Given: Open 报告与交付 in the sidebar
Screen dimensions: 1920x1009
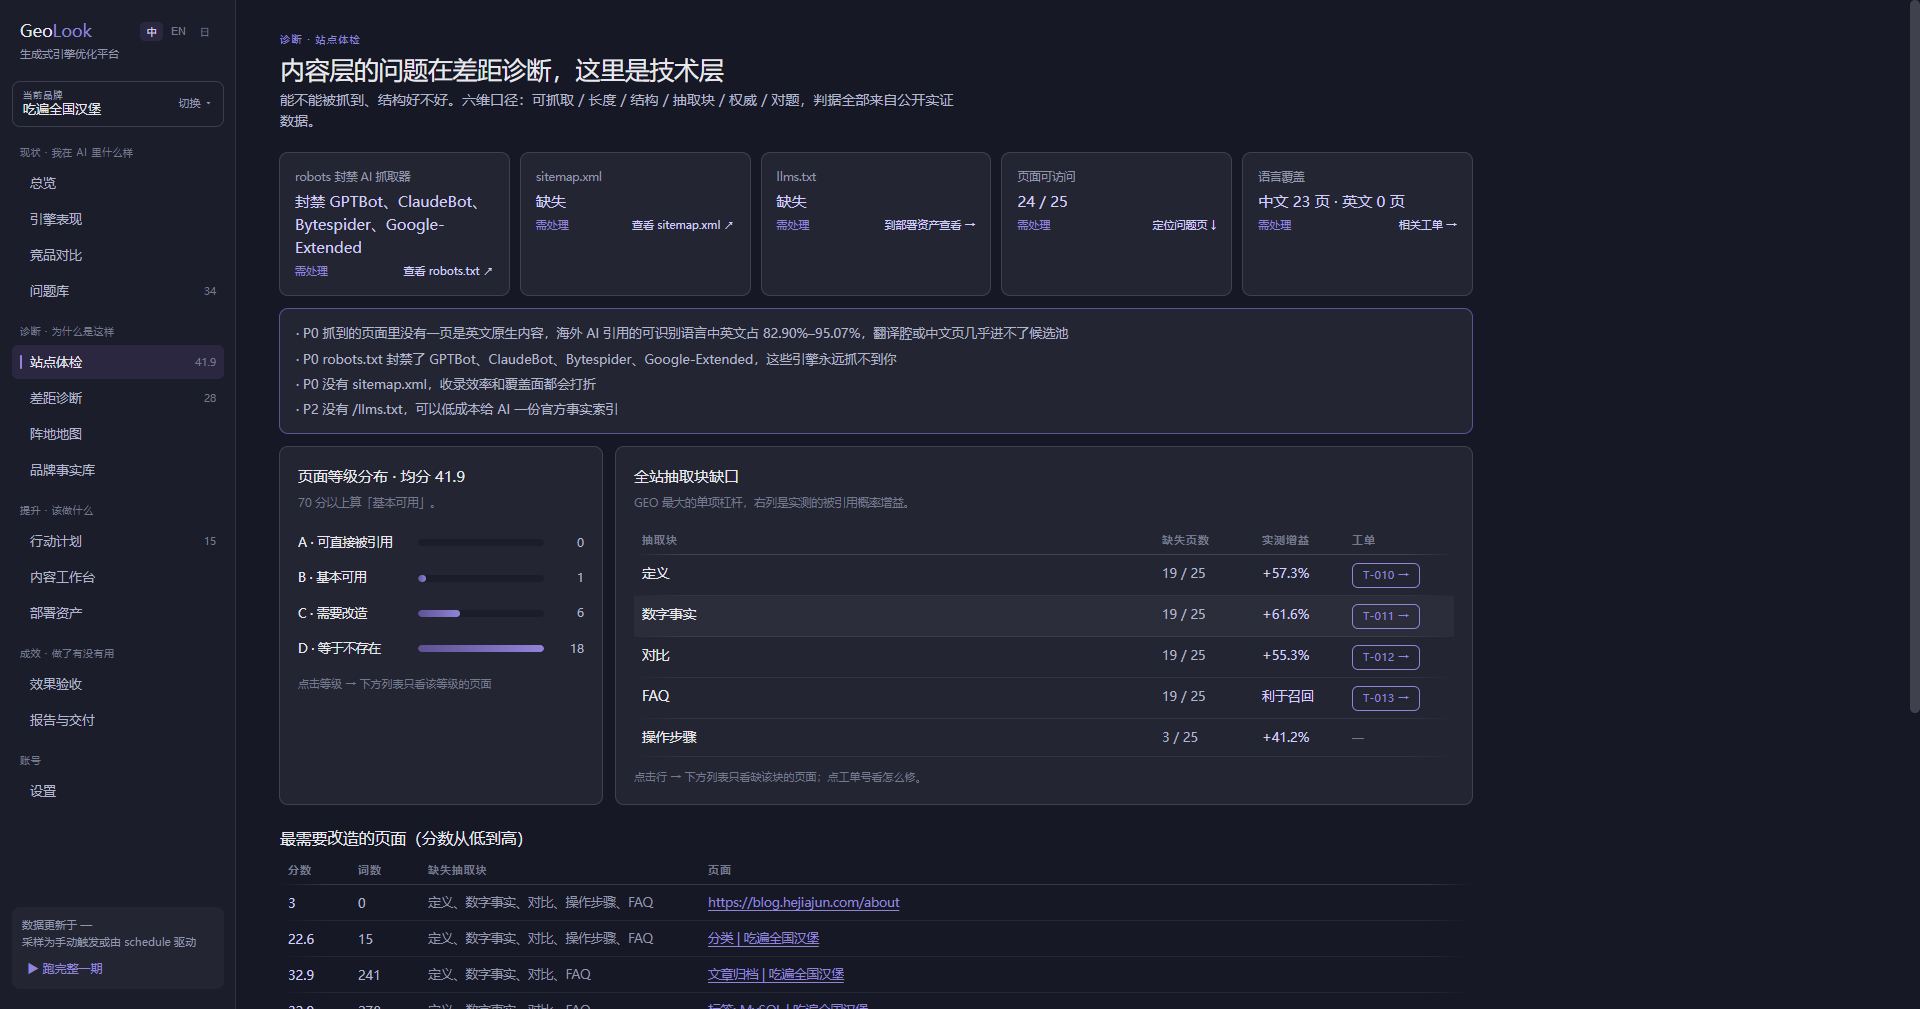Looking at the screenshot, I should point(118,720).
